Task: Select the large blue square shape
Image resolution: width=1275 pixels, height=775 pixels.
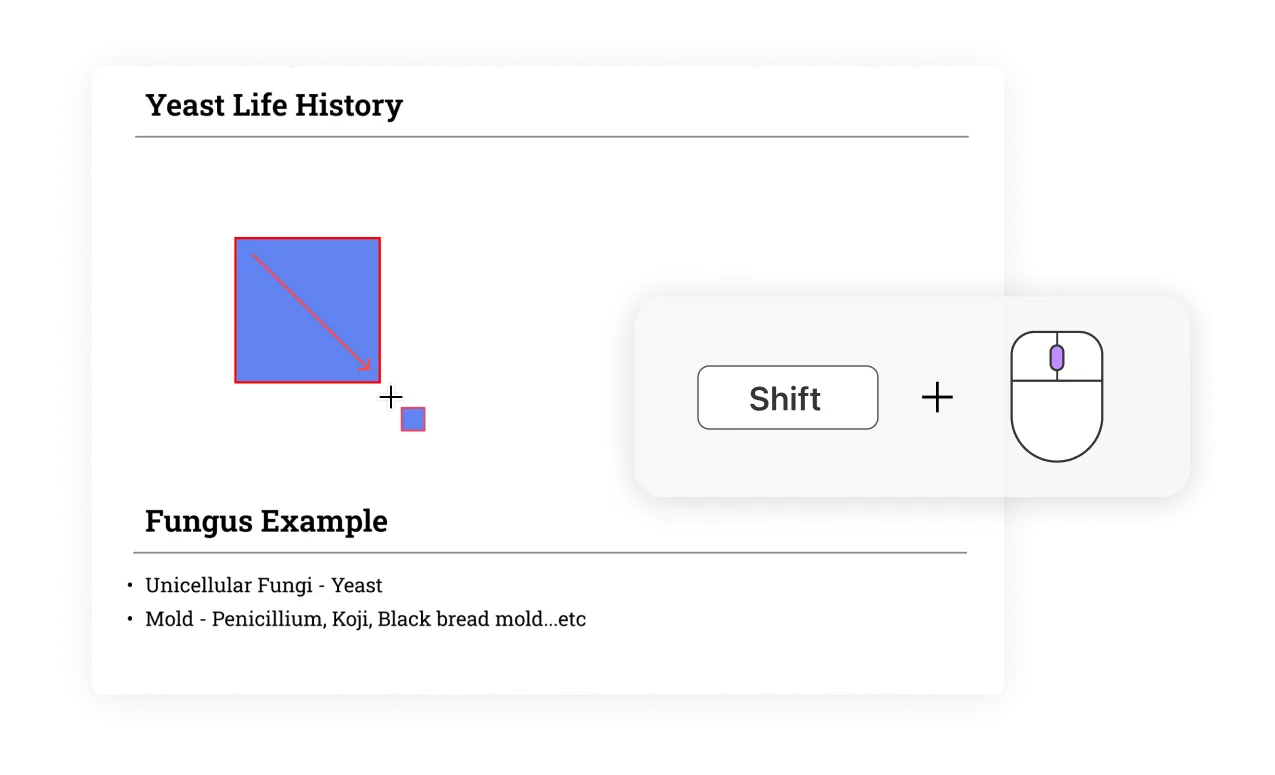Action: pyautogui.click(x=308, y=310)
